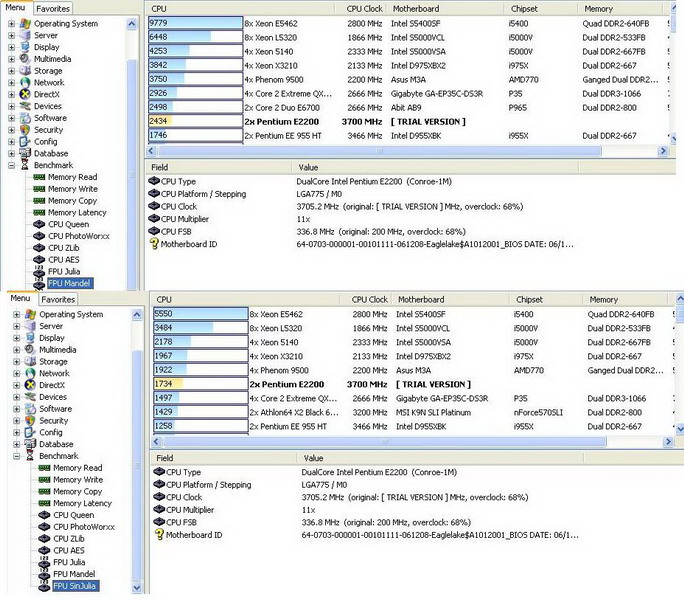
Task: Select the 4x Phenom 9500 row in upper results
Action: pyautogui.click(x=408, y=79)
